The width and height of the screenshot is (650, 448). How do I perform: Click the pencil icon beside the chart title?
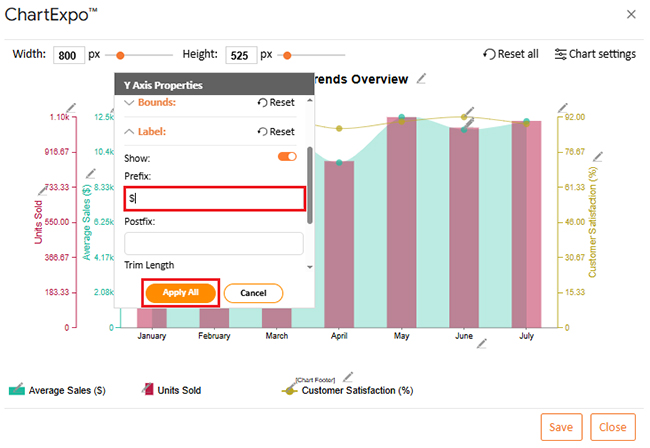pos(421,78)
